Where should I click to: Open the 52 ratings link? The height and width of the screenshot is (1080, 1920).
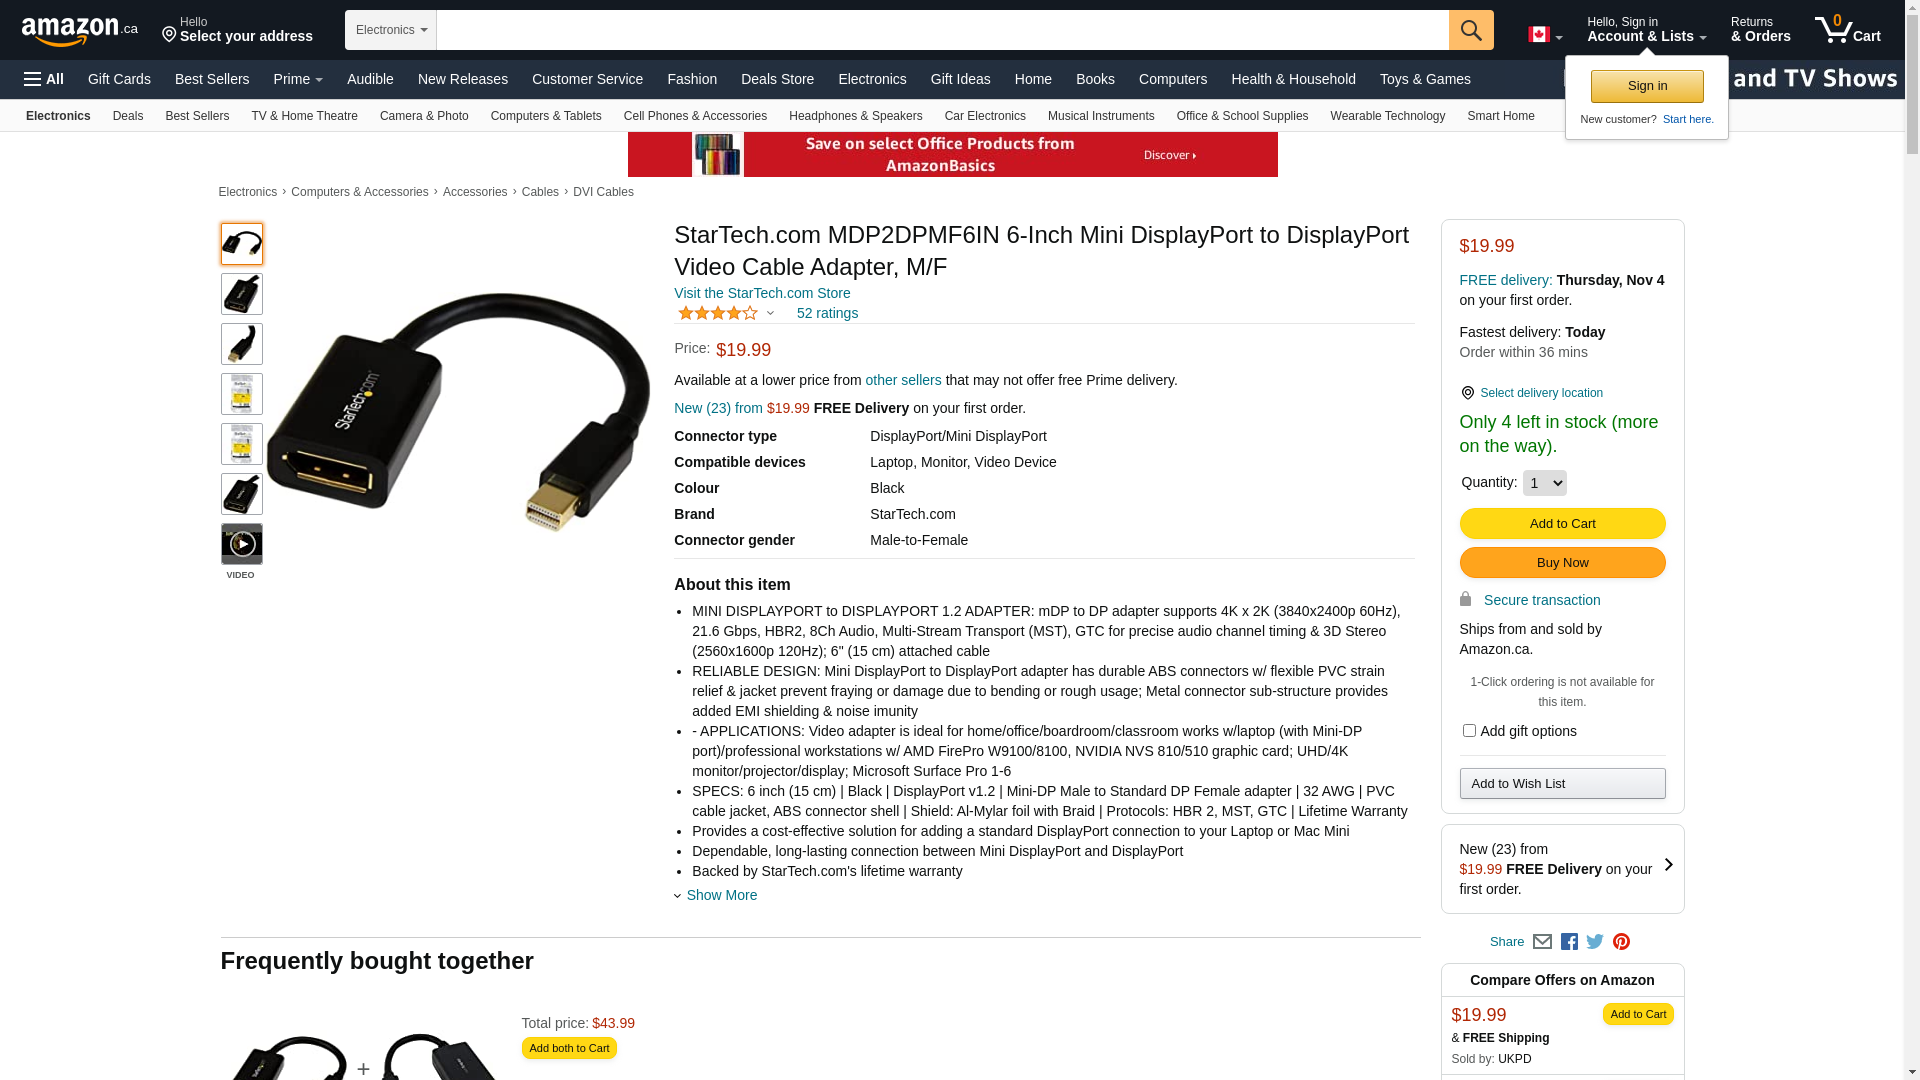[827, 313]
